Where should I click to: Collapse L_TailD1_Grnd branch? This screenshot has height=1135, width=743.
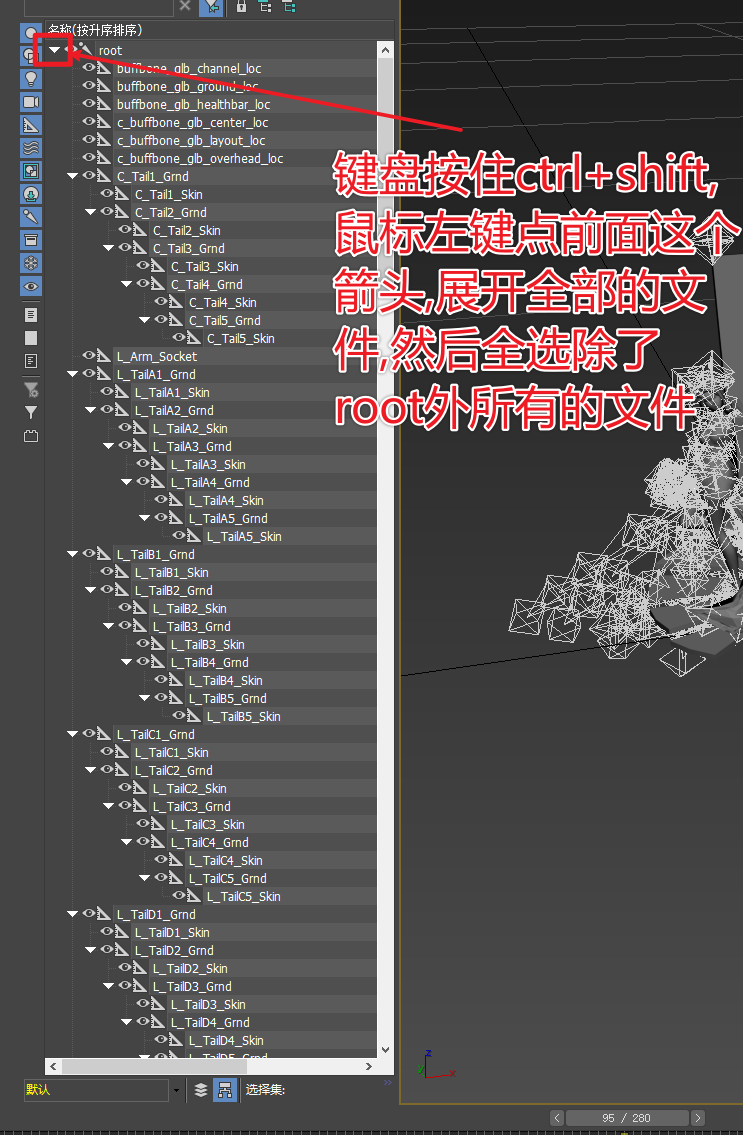[72, 914]
